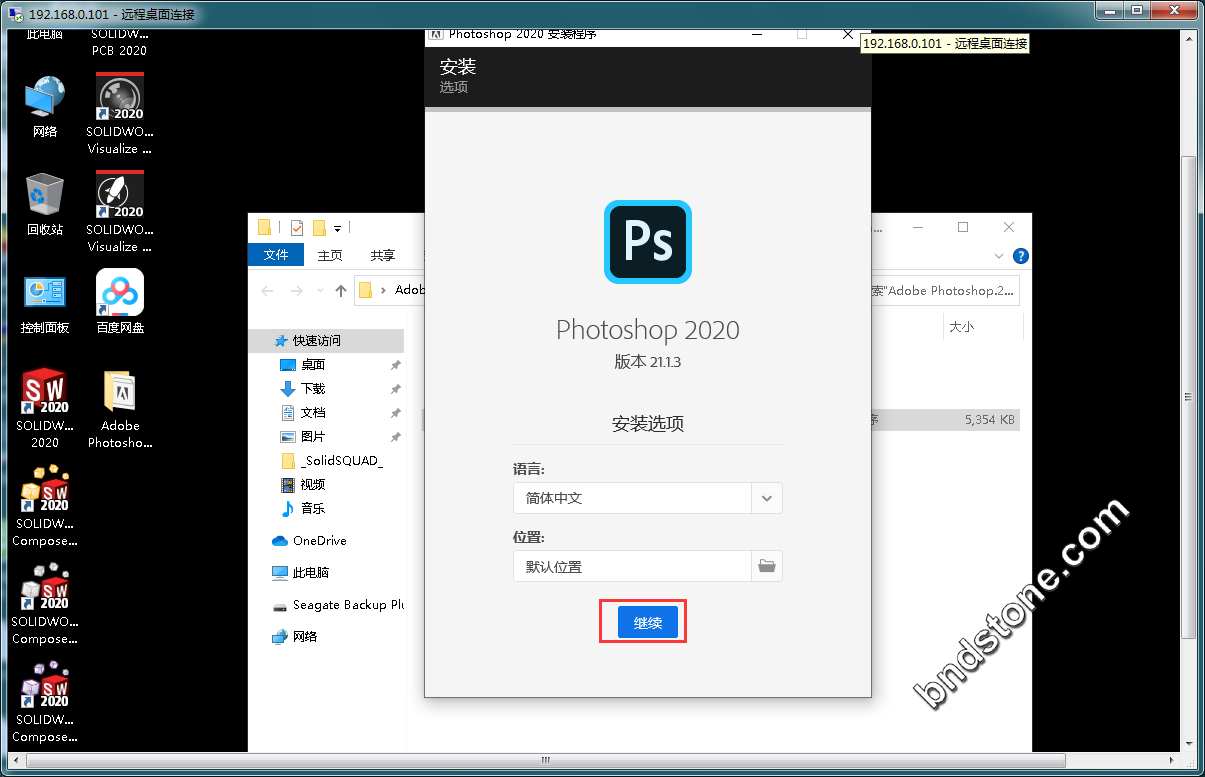Click the browse folder icon for install location
Screen dimensions: 1205x777
click(x=767, y=566)
